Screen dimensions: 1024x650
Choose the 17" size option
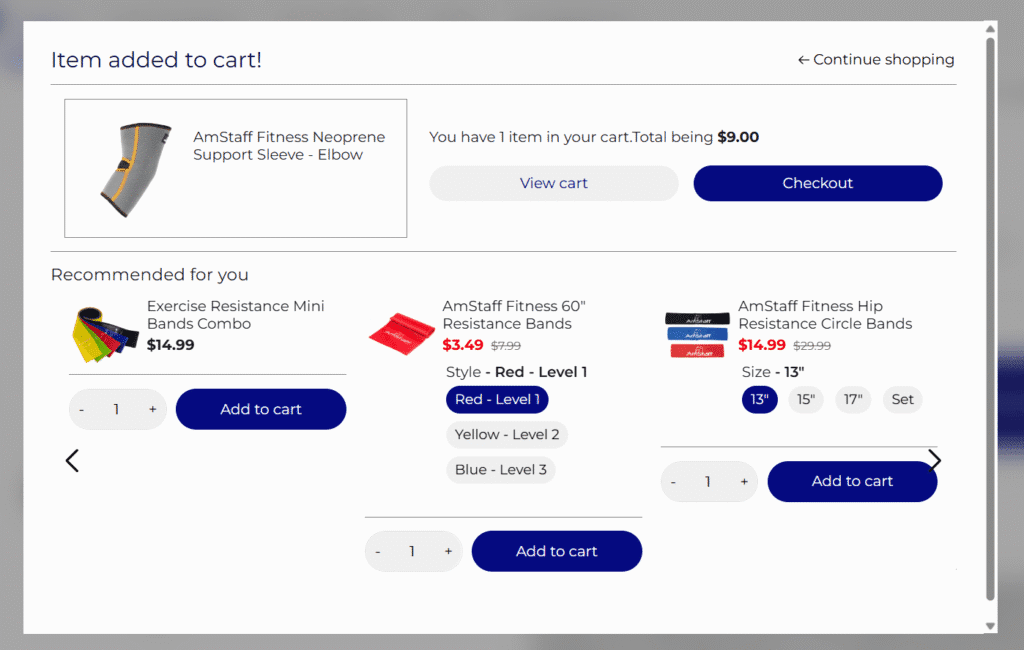(853, 400)
